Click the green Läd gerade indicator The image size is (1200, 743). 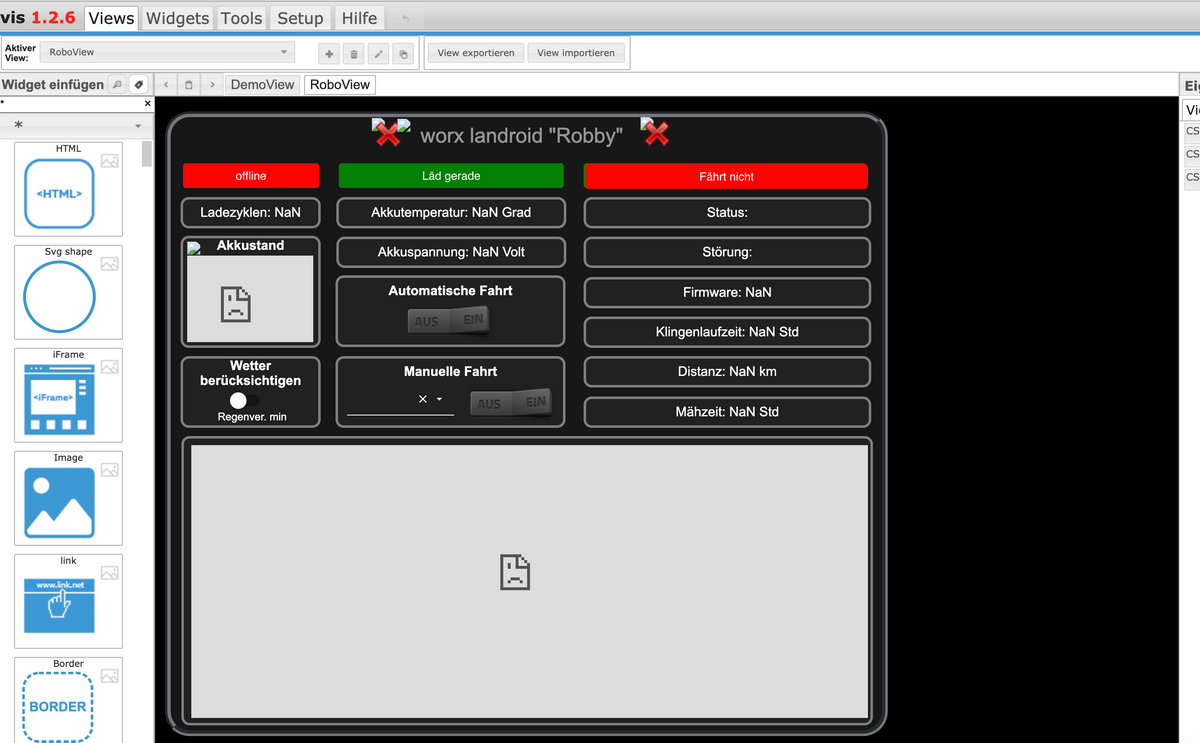[x=451, y=176]
